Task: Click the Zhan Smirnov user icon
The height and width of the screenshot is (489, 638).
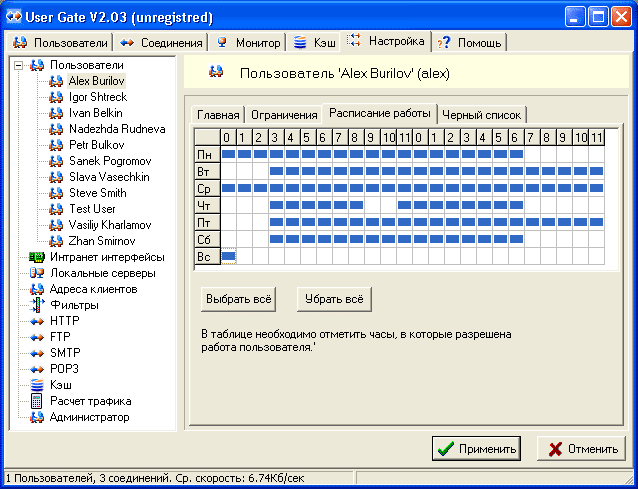Action: pos(56,241)
